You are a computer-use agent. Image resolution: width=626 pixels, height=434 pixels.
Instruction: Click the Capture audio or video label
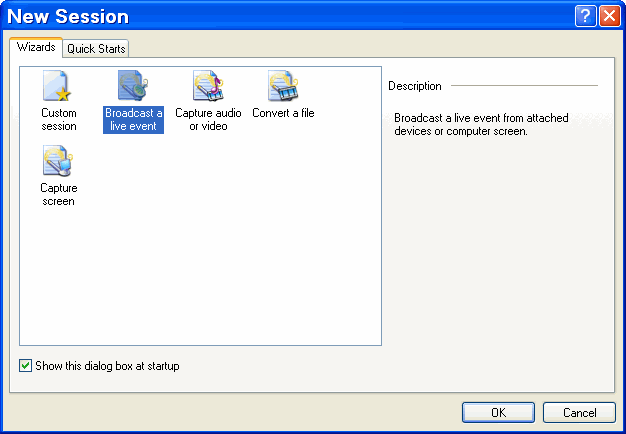(x=208, y=119)
